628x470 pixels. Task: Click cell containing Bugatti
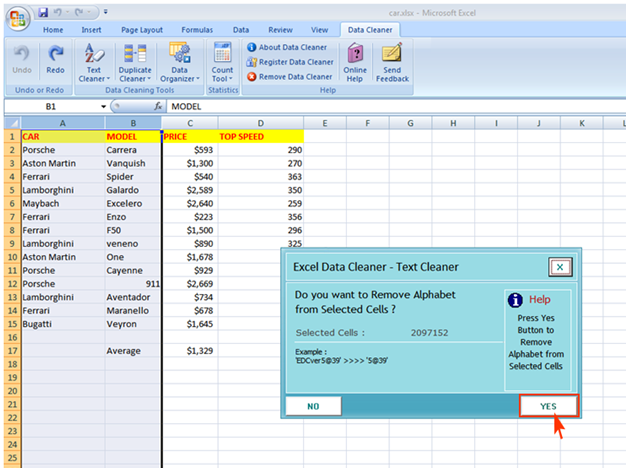coord(63,324)
